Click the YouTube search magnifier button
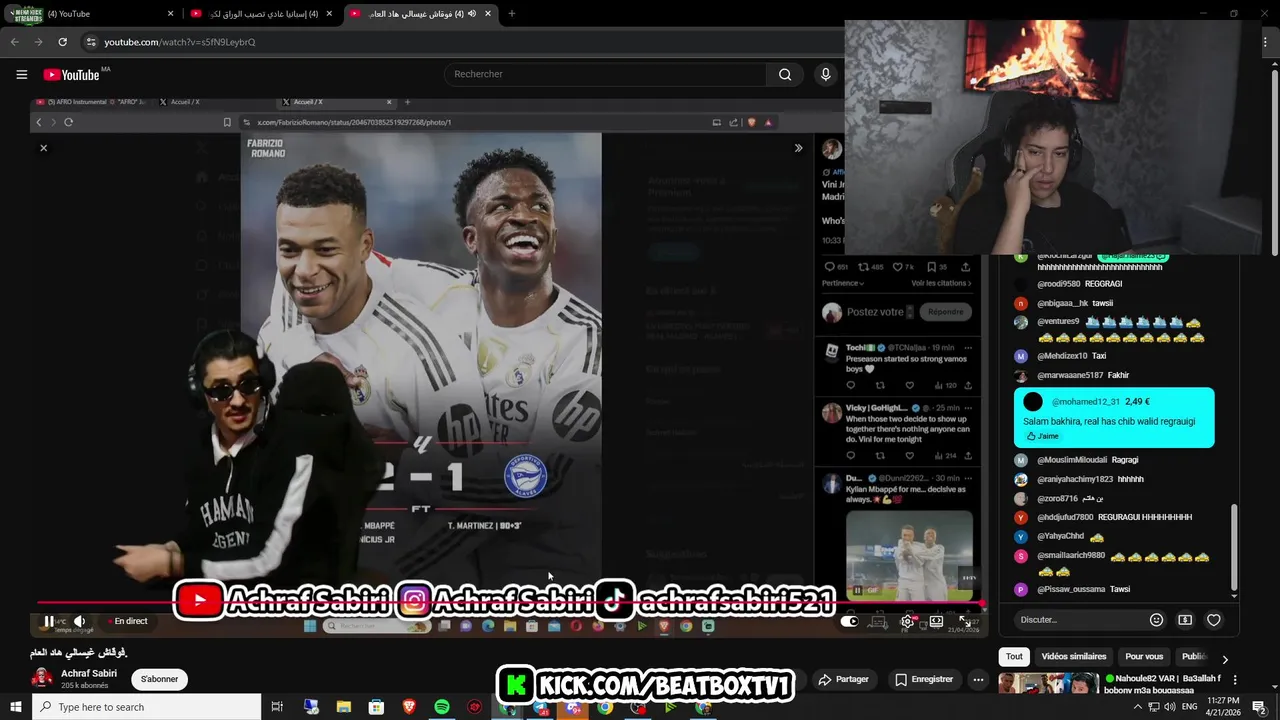 785,74
